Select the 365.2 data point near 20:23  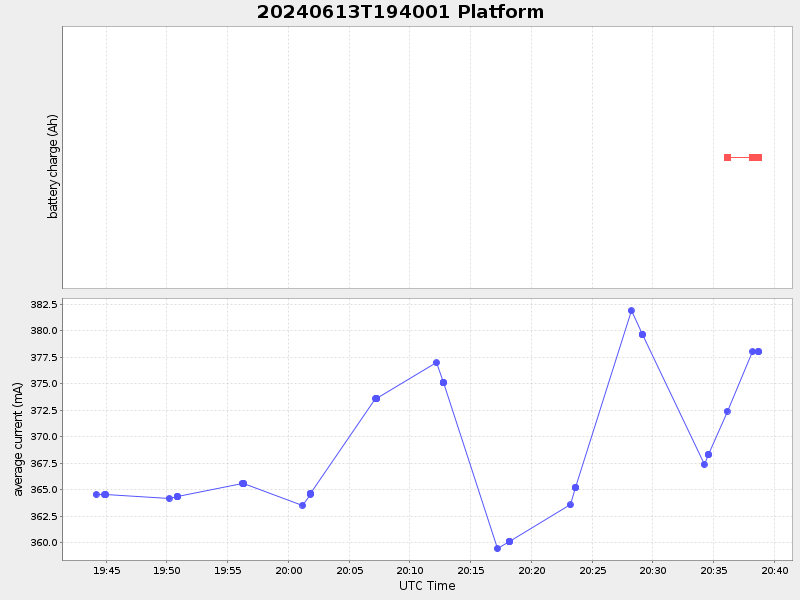(576, 488)
